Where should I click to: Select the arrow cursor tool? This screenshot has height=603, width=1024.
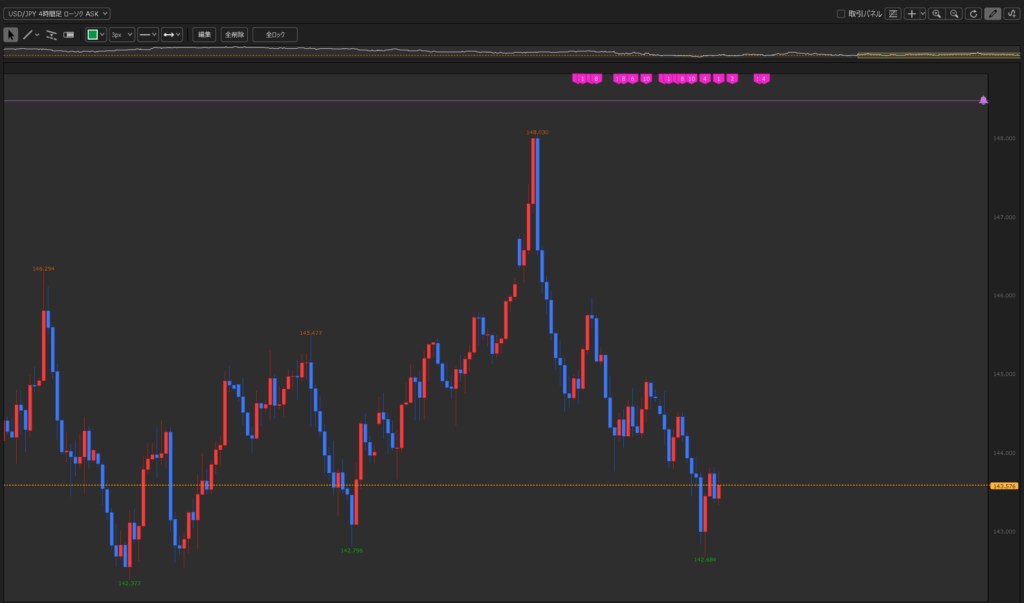click(10, 35)
